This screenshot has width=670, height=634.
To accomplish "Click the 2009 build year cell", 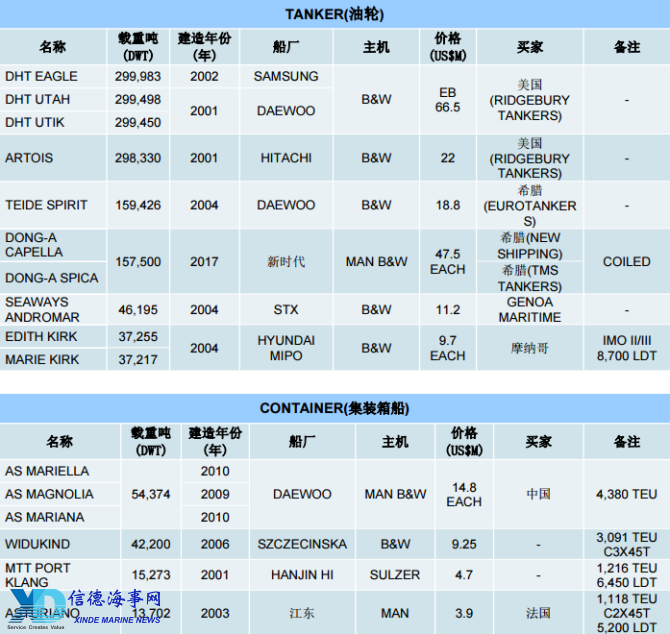I will (215, 494).
